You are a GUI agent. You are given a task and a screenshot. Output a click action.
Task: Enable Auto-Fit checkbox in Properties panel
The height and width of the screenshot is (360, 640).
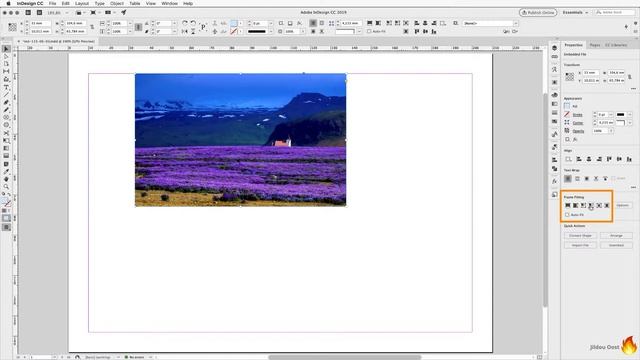(567, 215)
